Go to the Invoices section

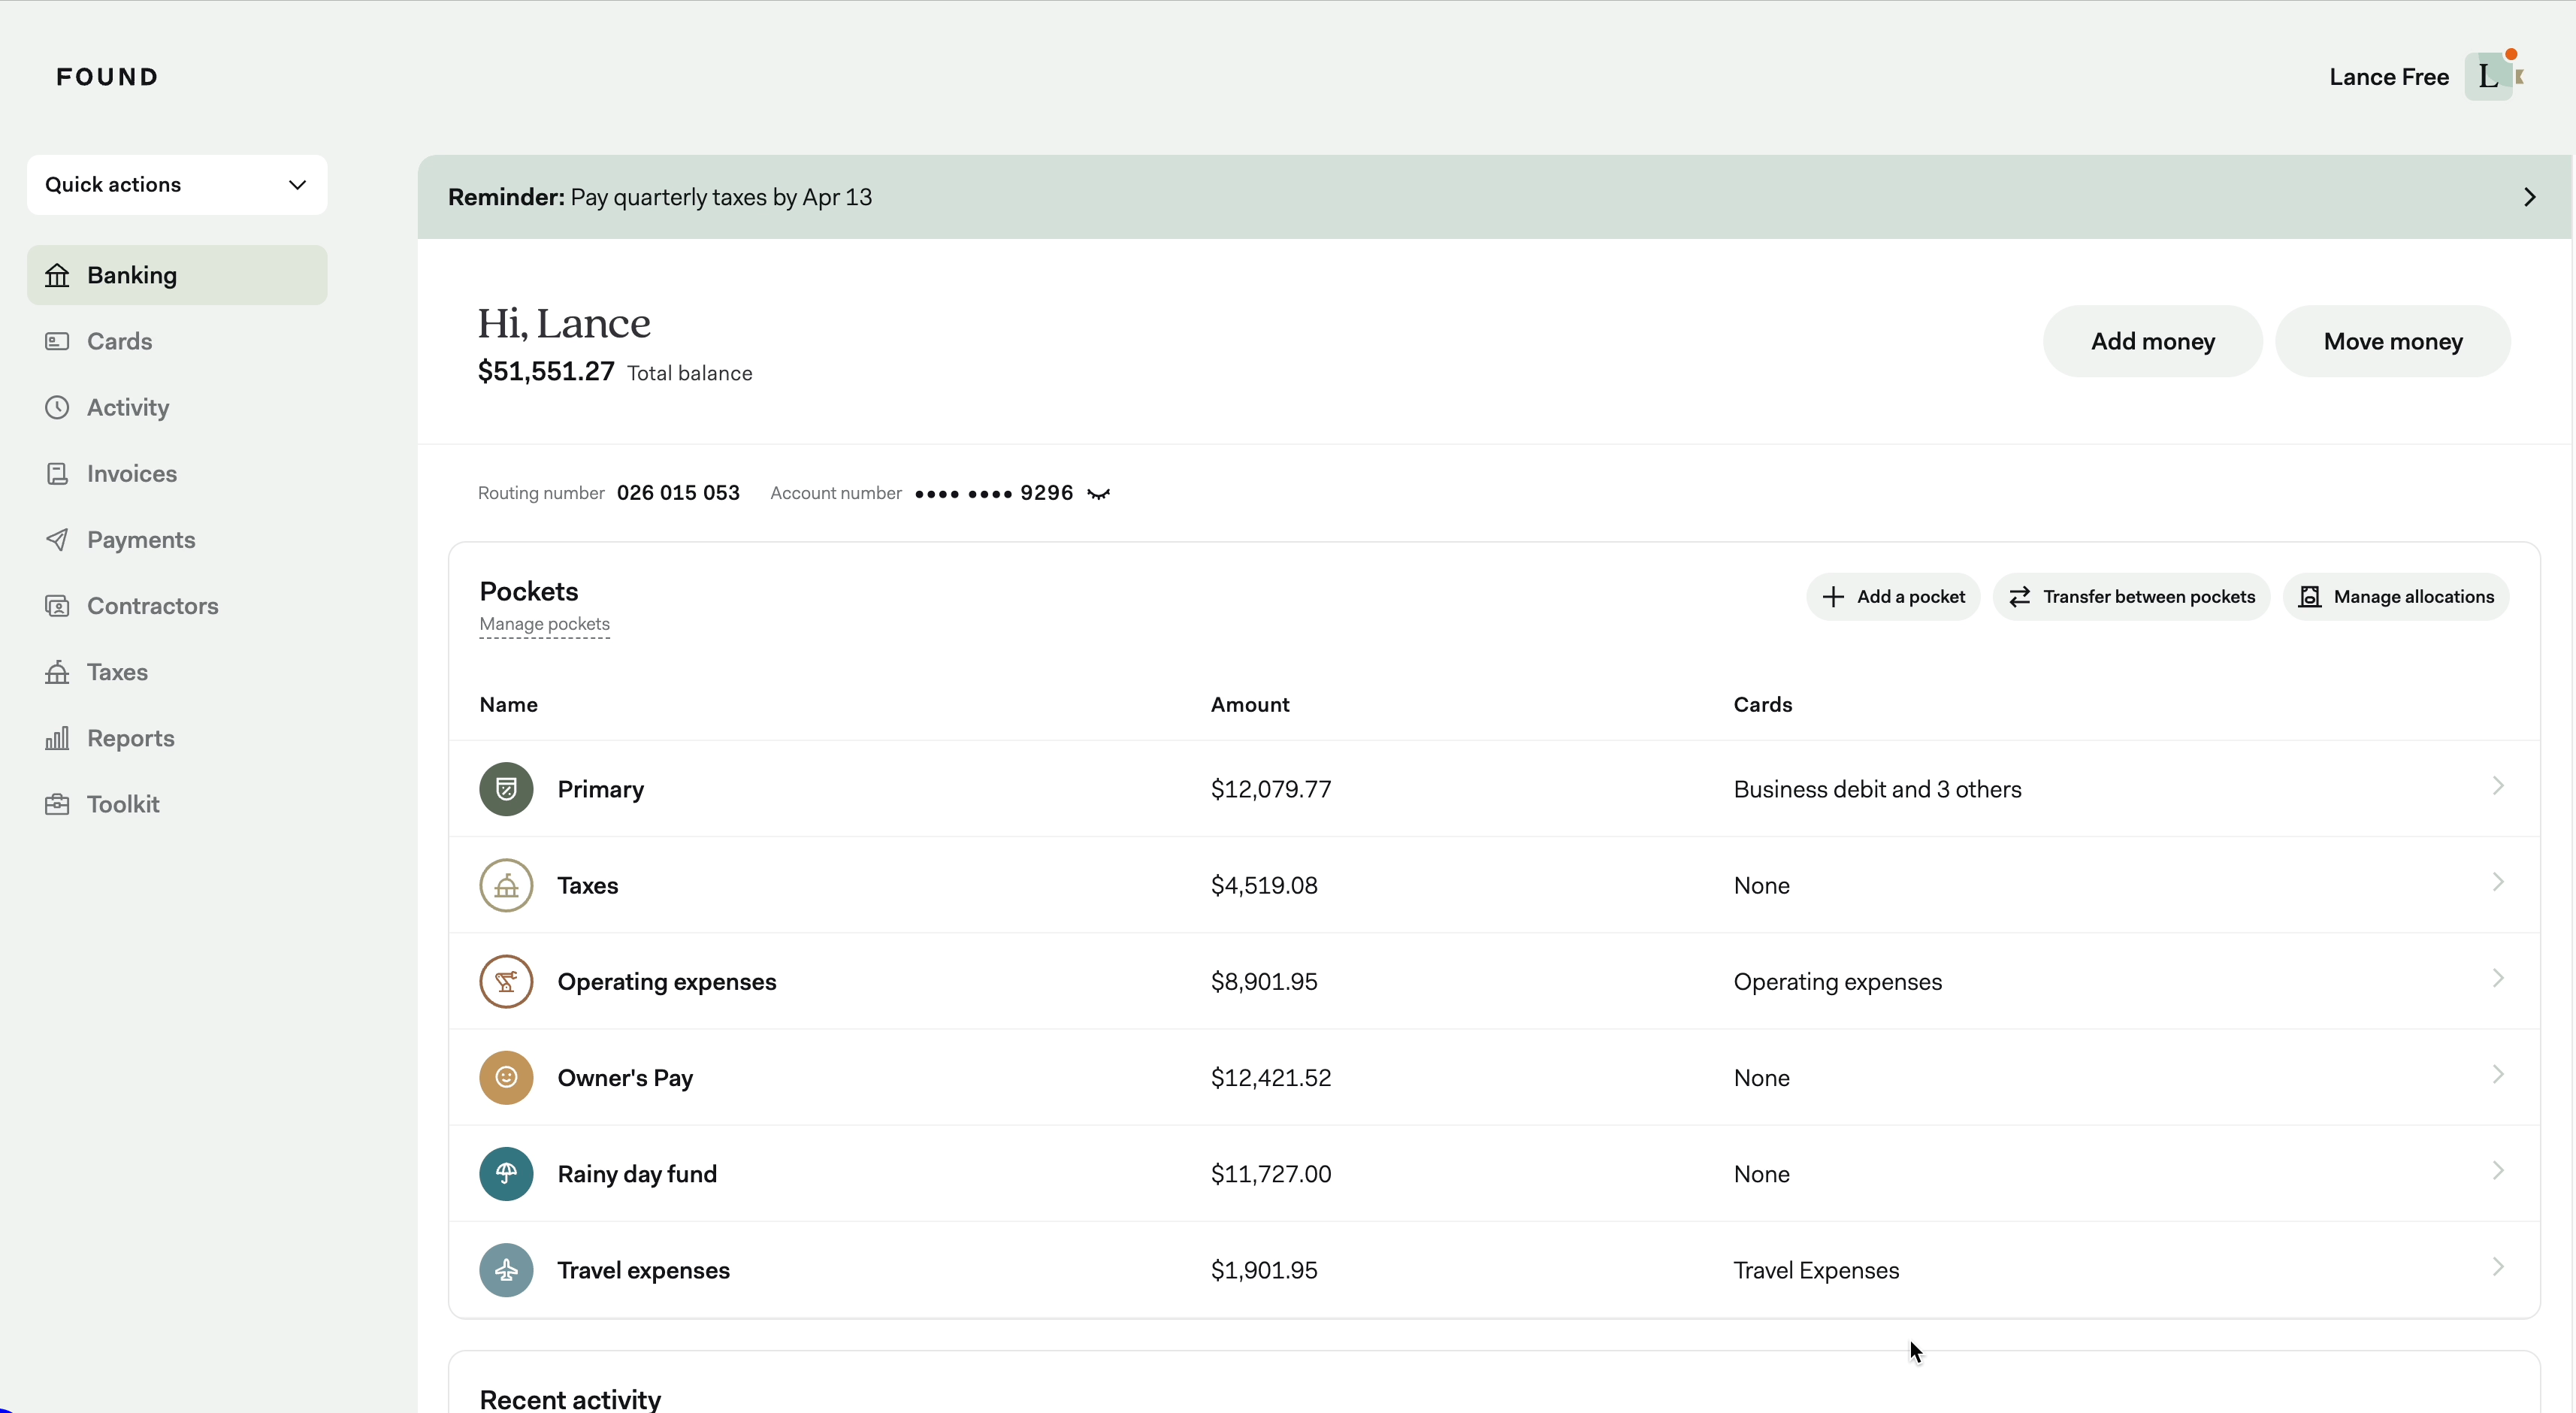(x=131, y=474)
